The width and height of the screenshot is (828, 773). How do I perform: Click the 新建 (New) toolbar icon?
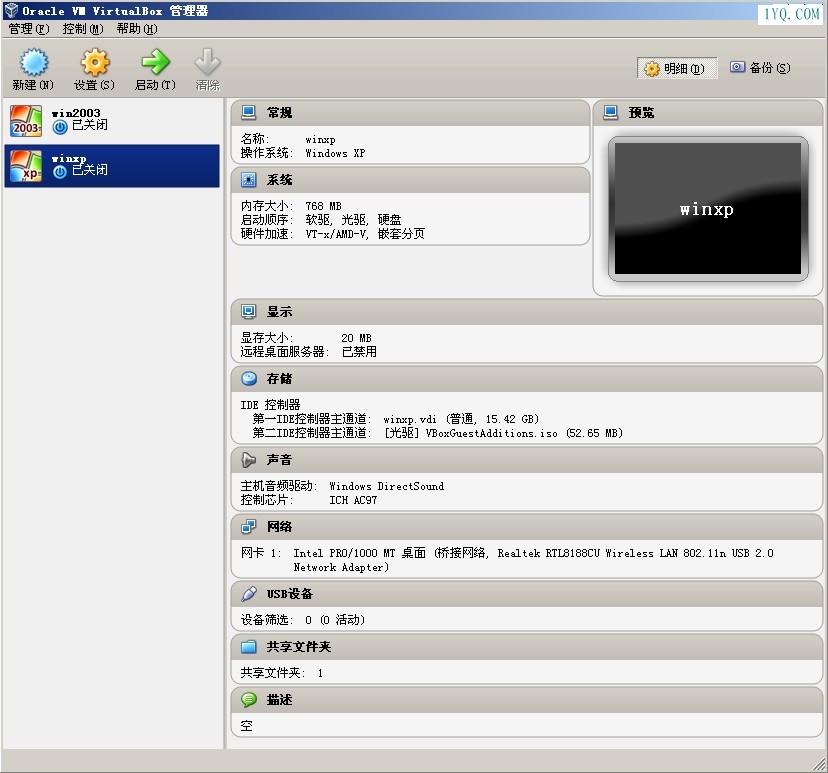click(x=34, y=62)
